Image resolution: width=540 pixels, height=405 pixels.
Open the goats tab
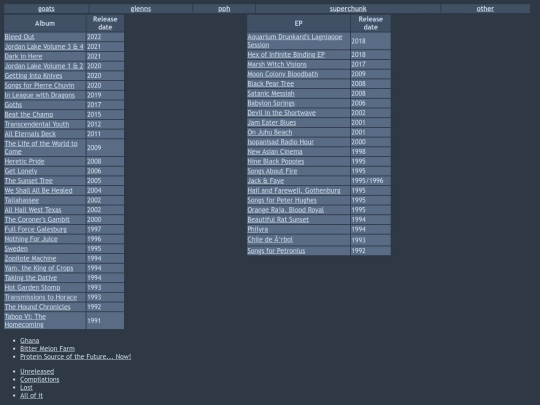click(46, 9)
